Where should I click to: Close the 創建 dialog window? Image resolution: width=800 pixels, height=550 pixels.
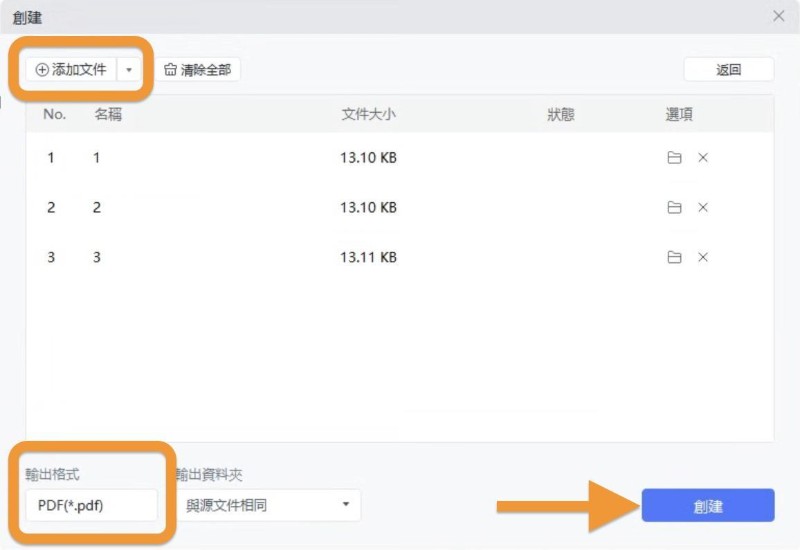[x=779, y=16]
